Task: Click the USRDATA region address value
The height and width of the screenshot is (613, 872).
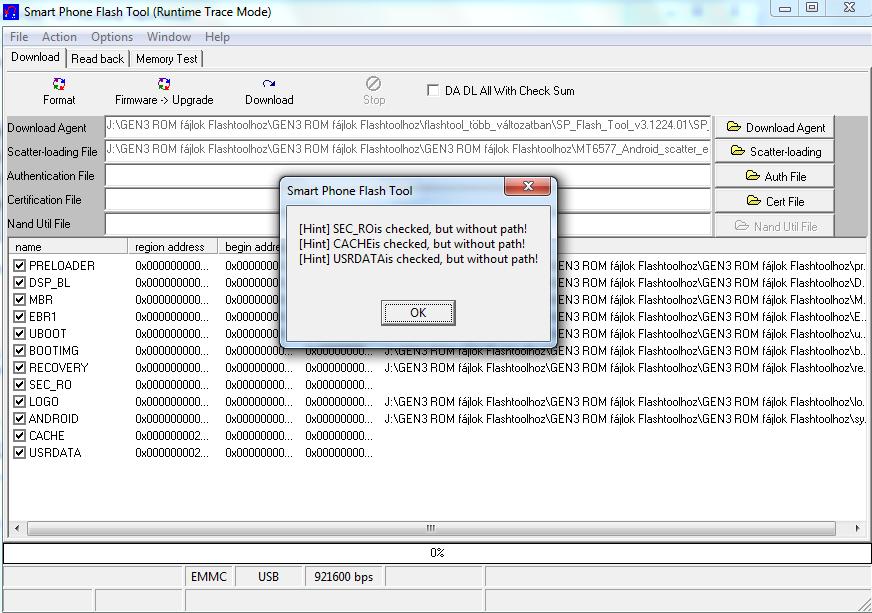Action: click(x=172, y=453)
